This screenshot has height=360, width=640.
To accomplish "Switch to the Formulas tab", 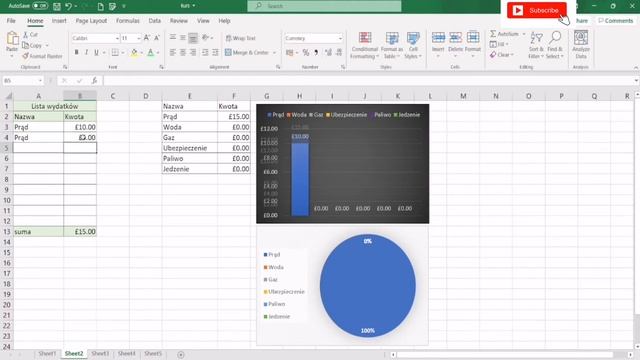I will click(x=127, y=21).
